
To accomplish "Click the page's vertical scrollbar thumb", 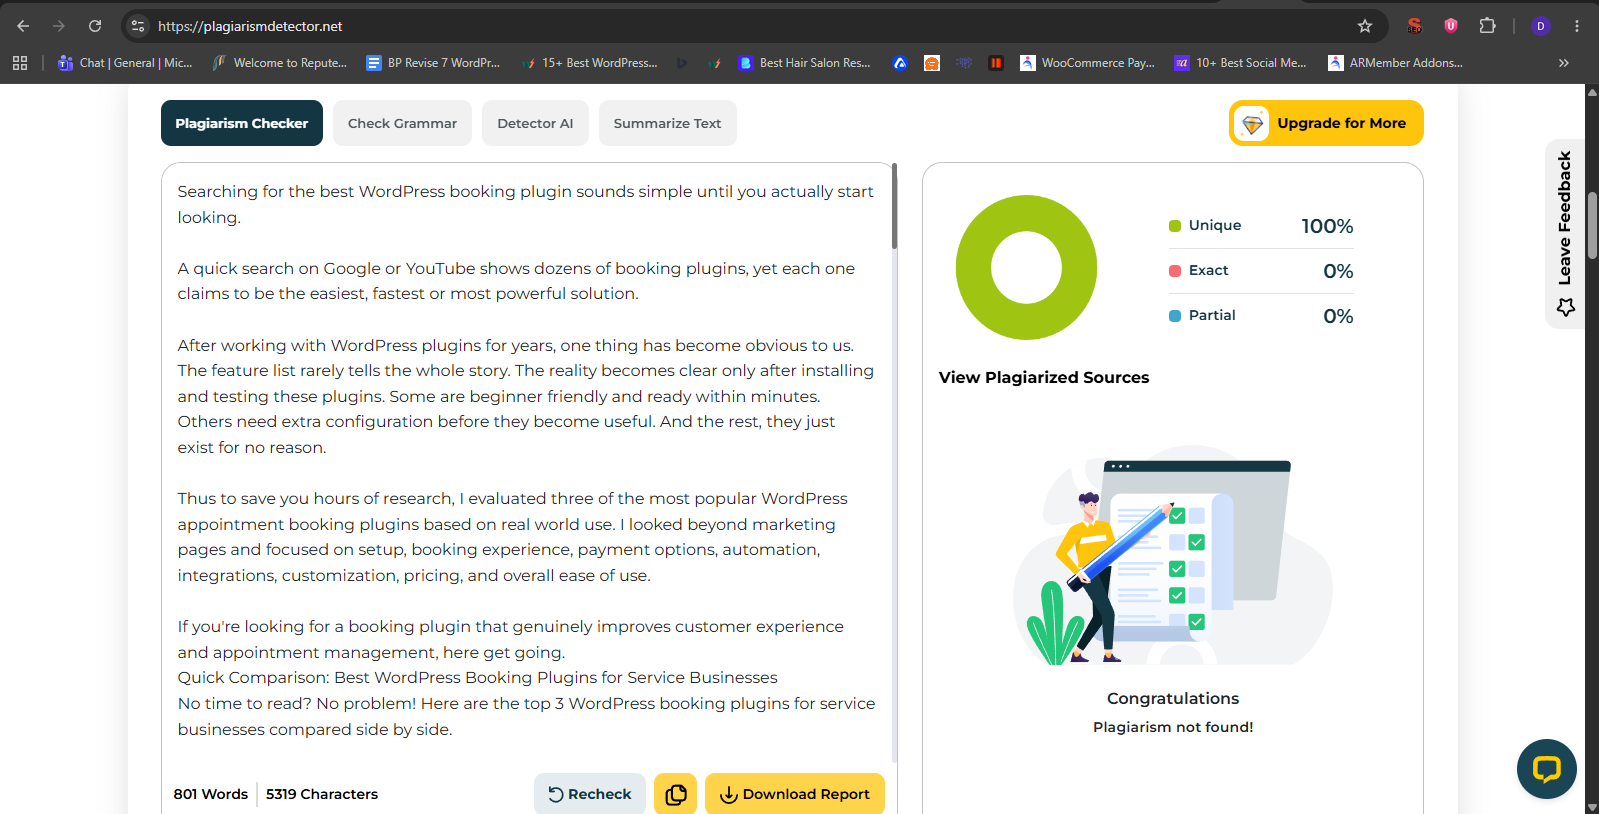I will point(1592,226).
